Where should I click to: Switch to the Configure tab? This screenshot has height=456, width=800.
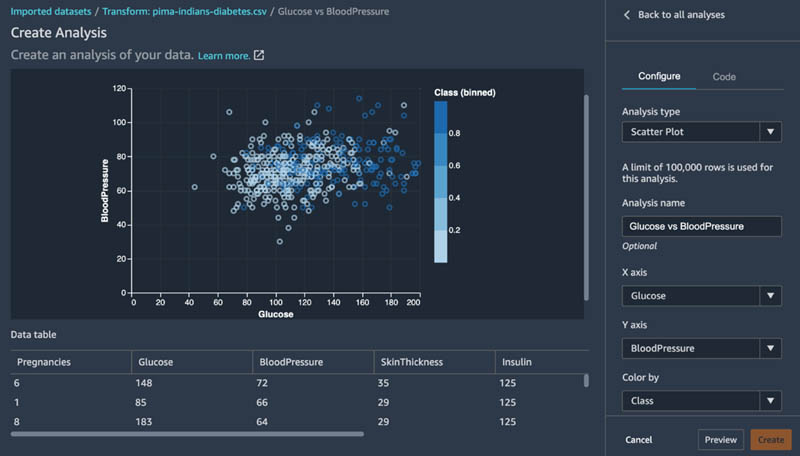pos(659,77)
